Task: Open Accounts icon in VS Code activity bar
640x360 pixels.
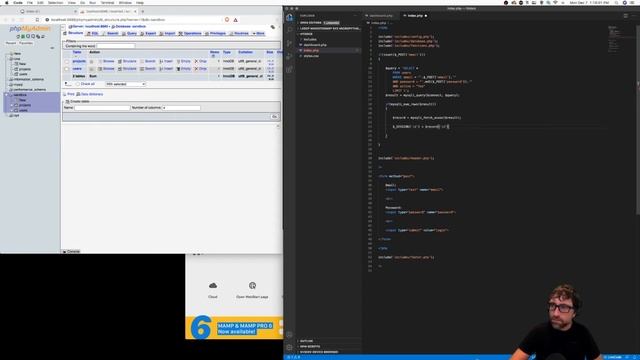Action: pyautogui.click(x=289, y=335)
